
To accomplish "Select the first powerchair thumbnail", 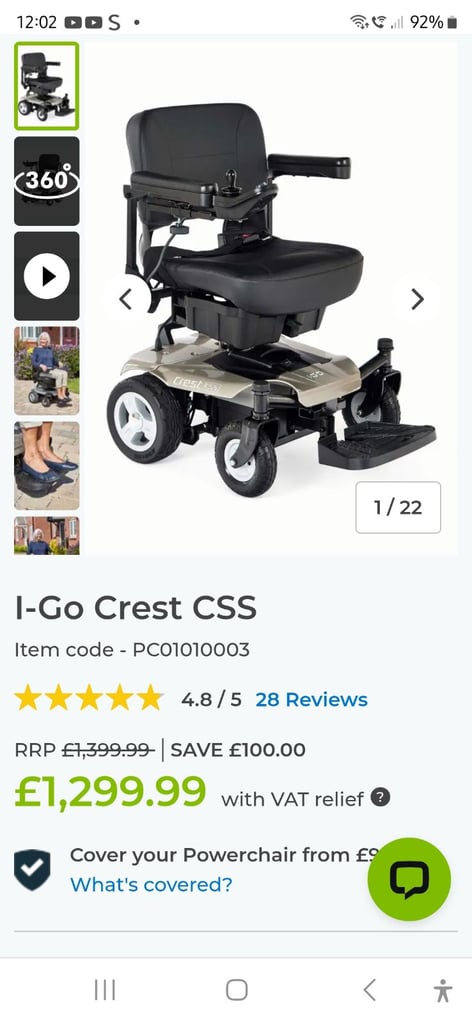I will coord(47,86).
